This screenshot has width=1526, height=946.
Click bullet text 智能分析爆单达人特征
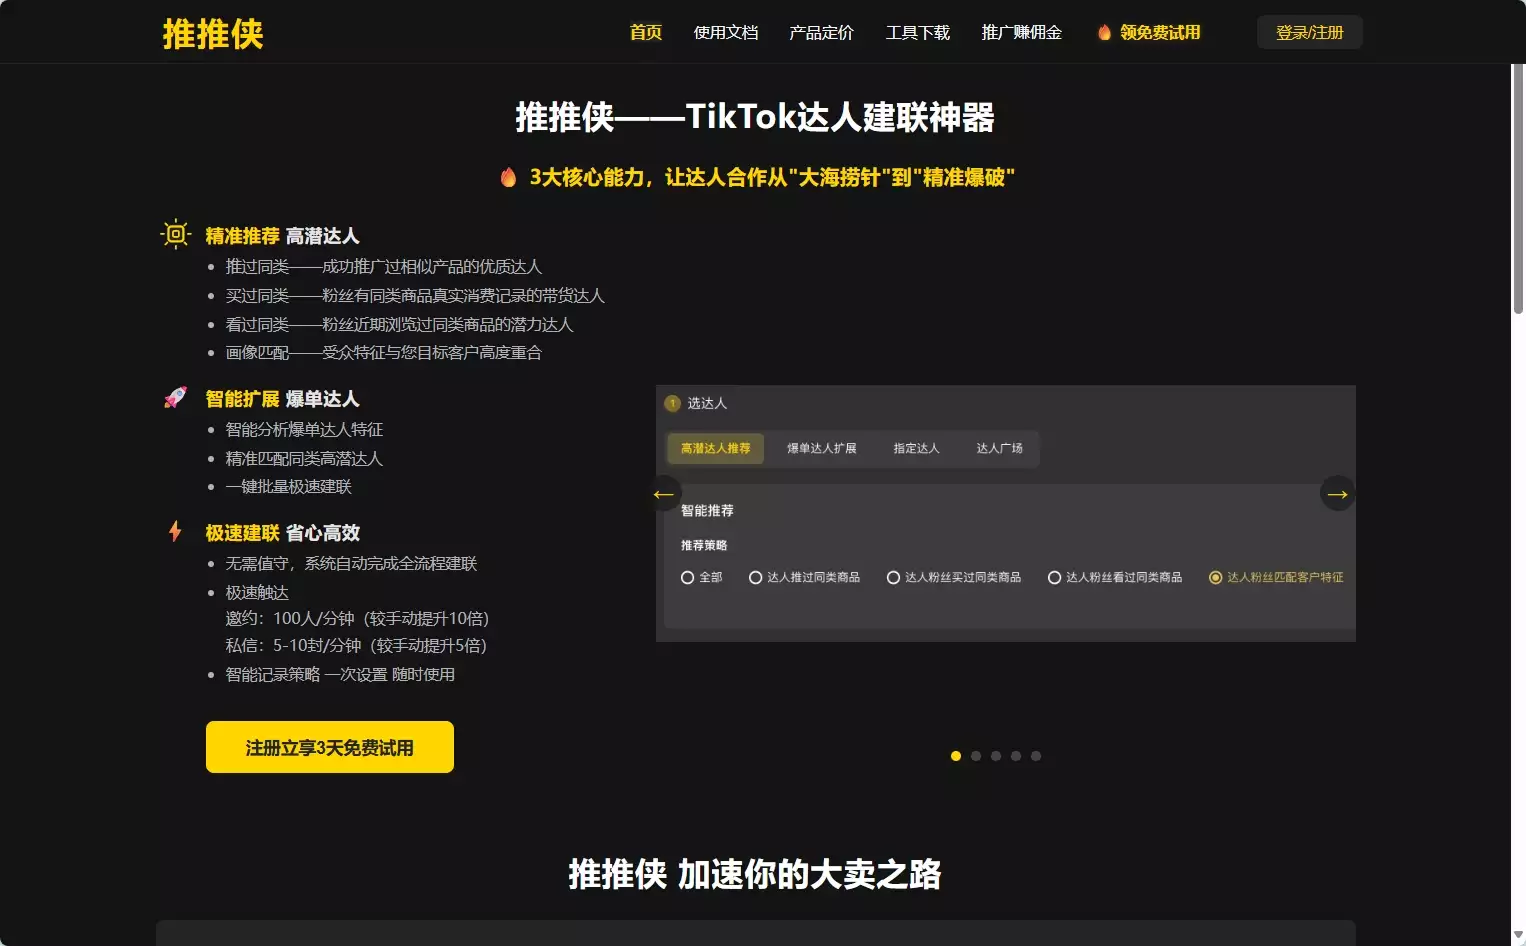[304, 430]
